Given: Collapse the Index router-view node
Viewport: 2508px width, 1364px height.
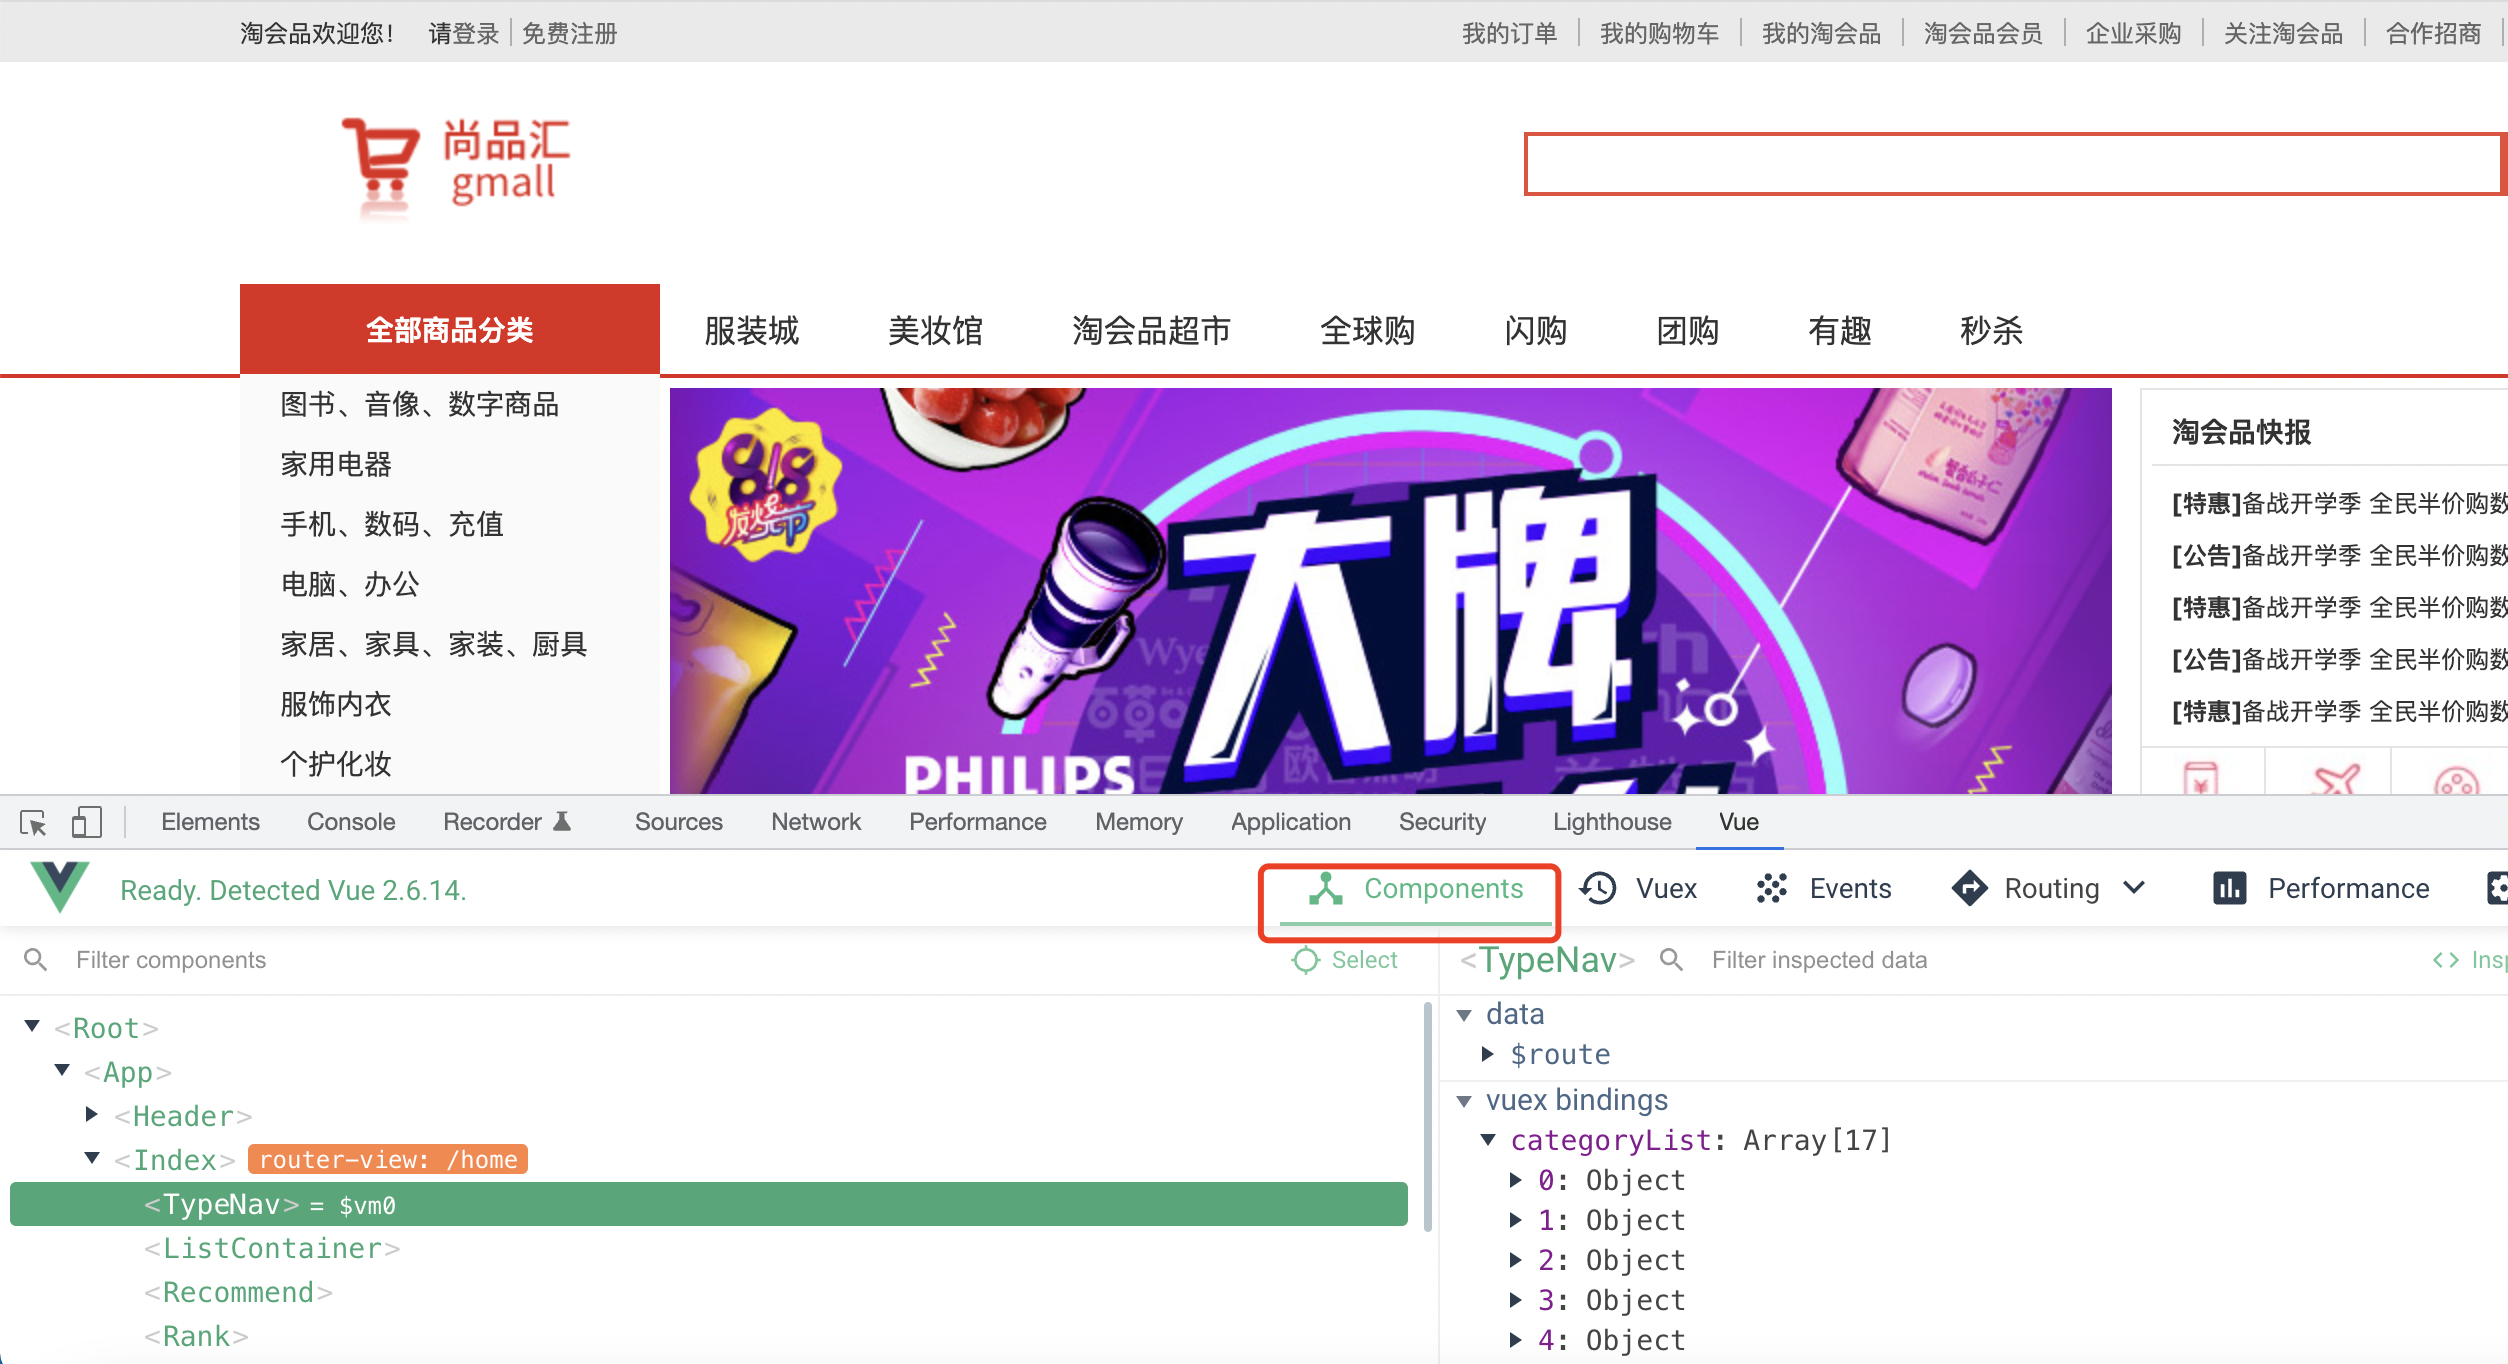Looking at the screenshot, I should click(x=92, y=1158).
